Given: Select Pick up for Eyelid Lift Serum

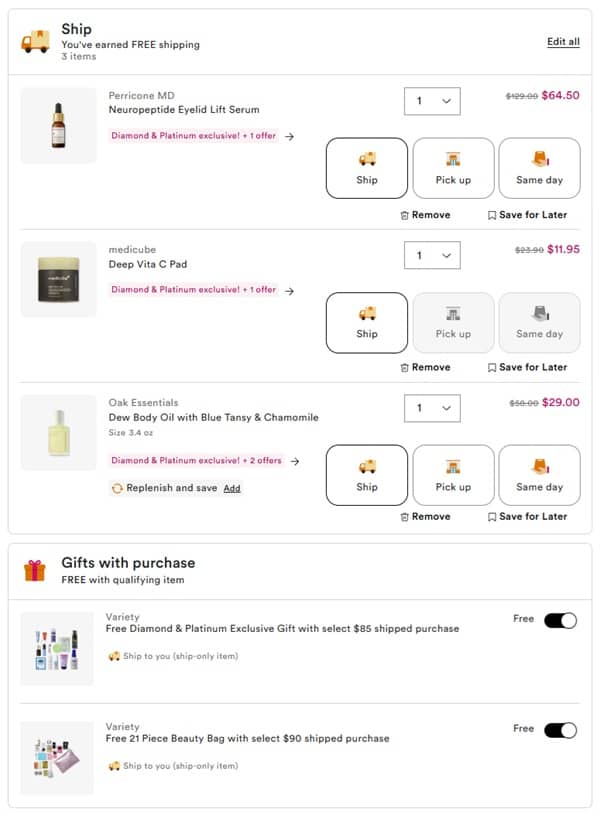Looking at the screenshot, I should pyautogui.click(x=453, y=168).
